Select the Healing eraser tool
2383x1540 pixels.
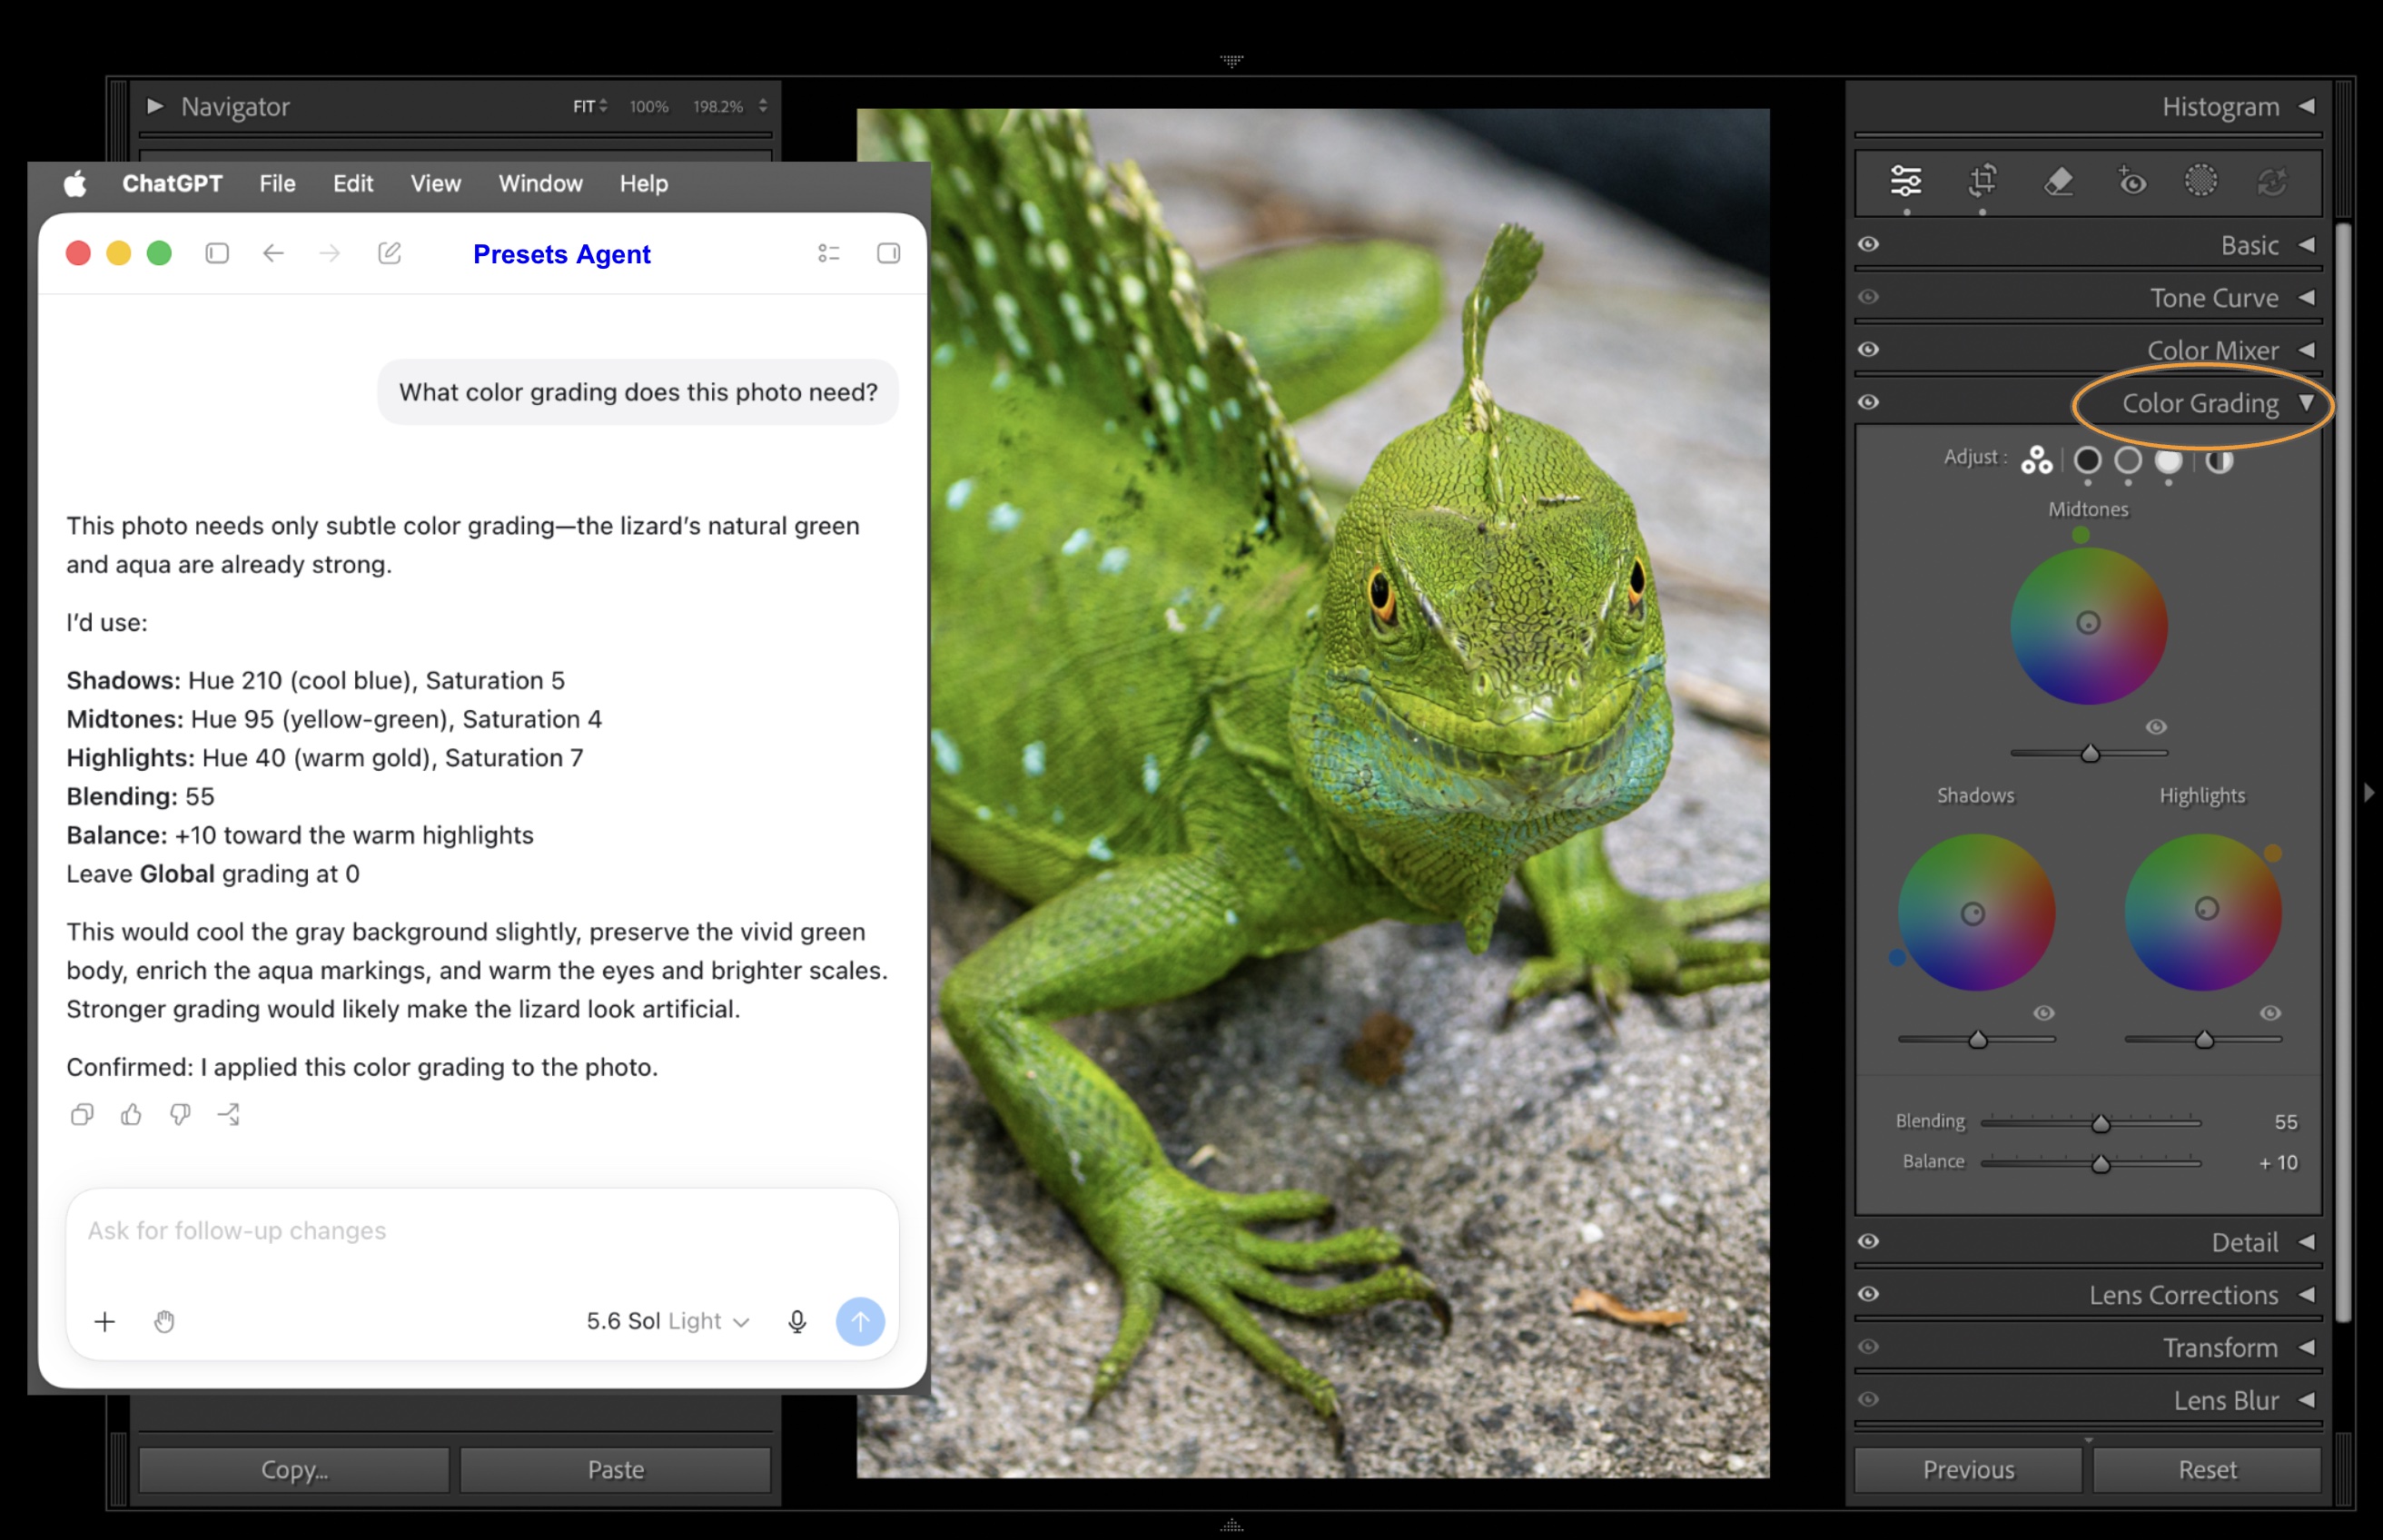2058,181
